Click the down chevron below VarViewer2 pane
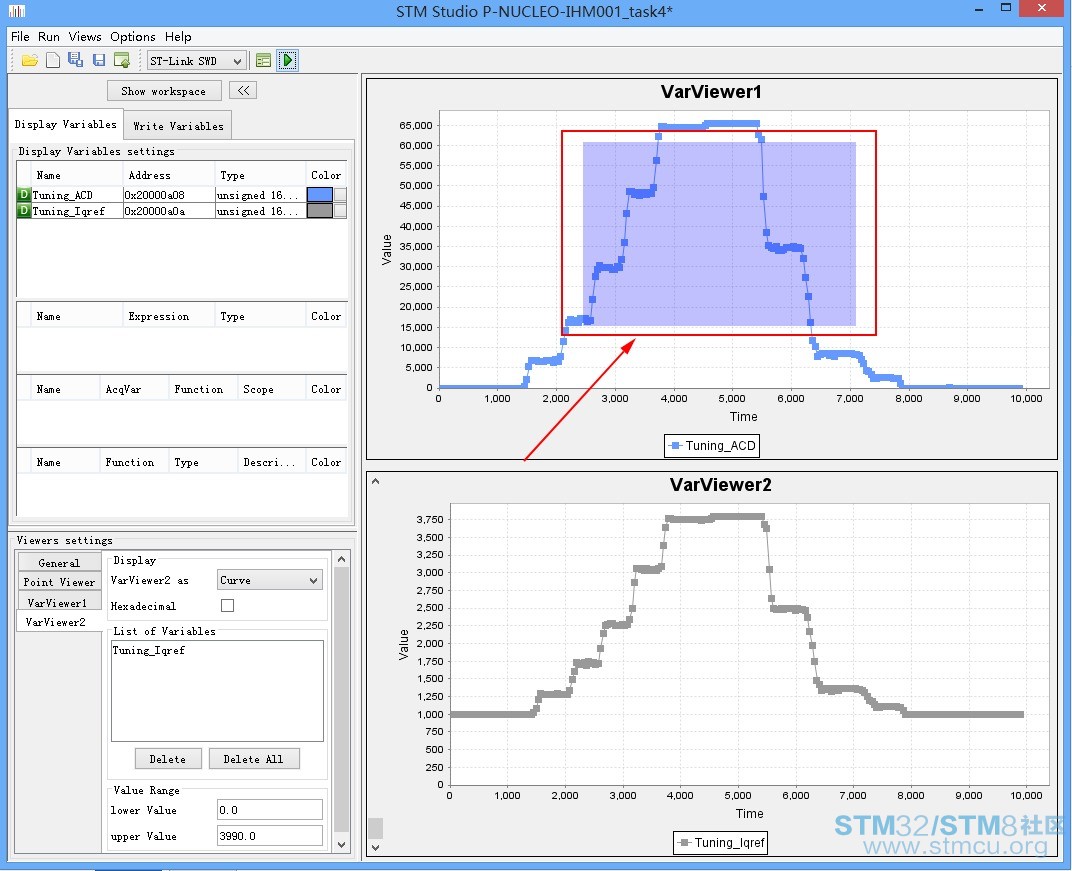The image size is (1072, 871). pos(375,848)
